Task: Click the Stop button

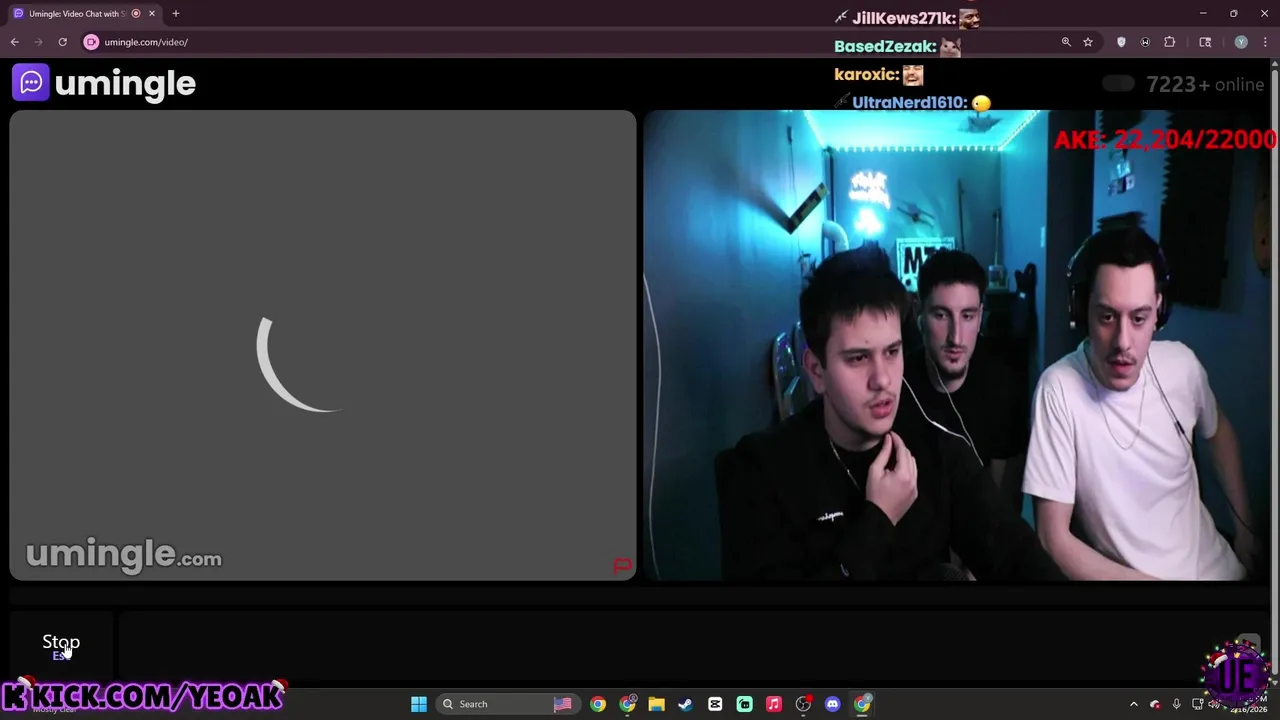Action: [61, 646]
